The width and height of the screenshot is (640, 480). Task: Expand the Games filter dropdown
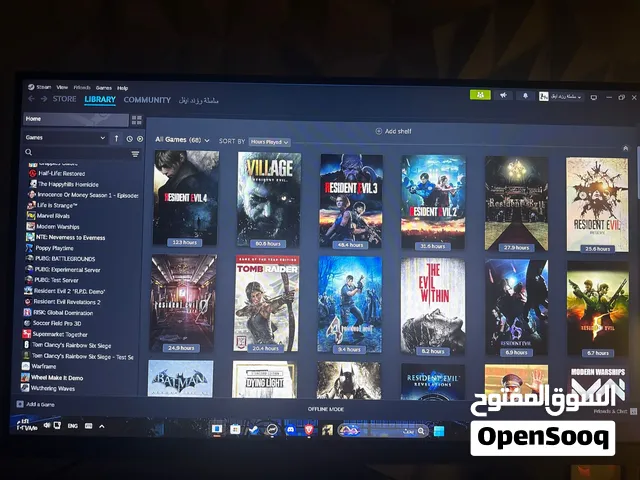tap(65, 138)
